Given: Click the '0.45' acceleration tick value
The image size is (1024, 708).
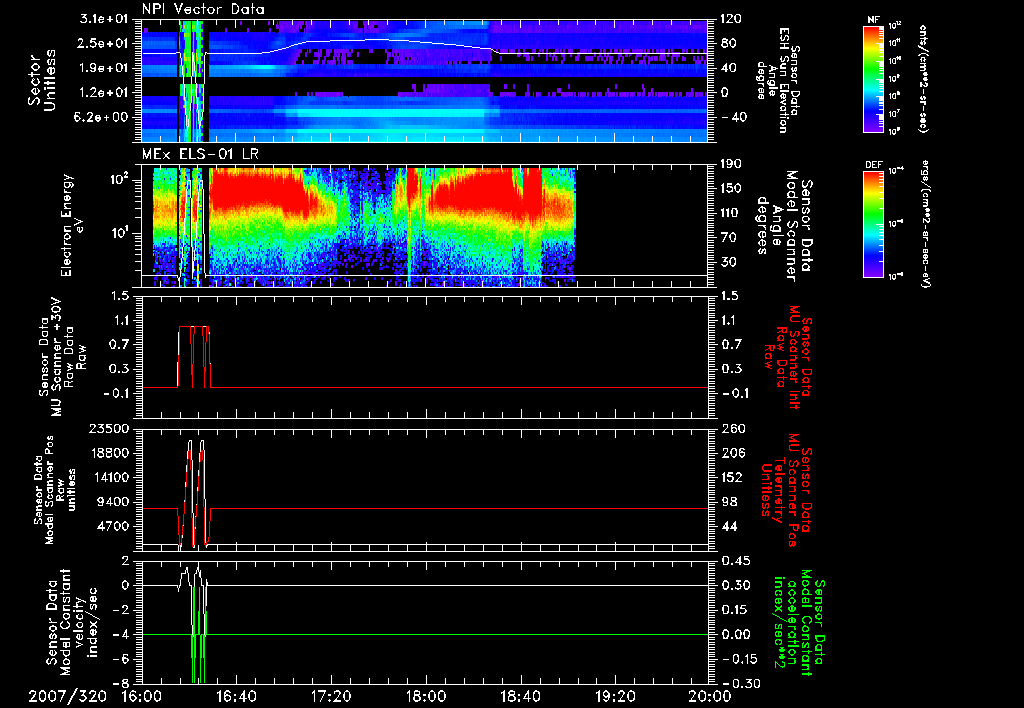Looking at the screenshot, I should tap(734, 561).
